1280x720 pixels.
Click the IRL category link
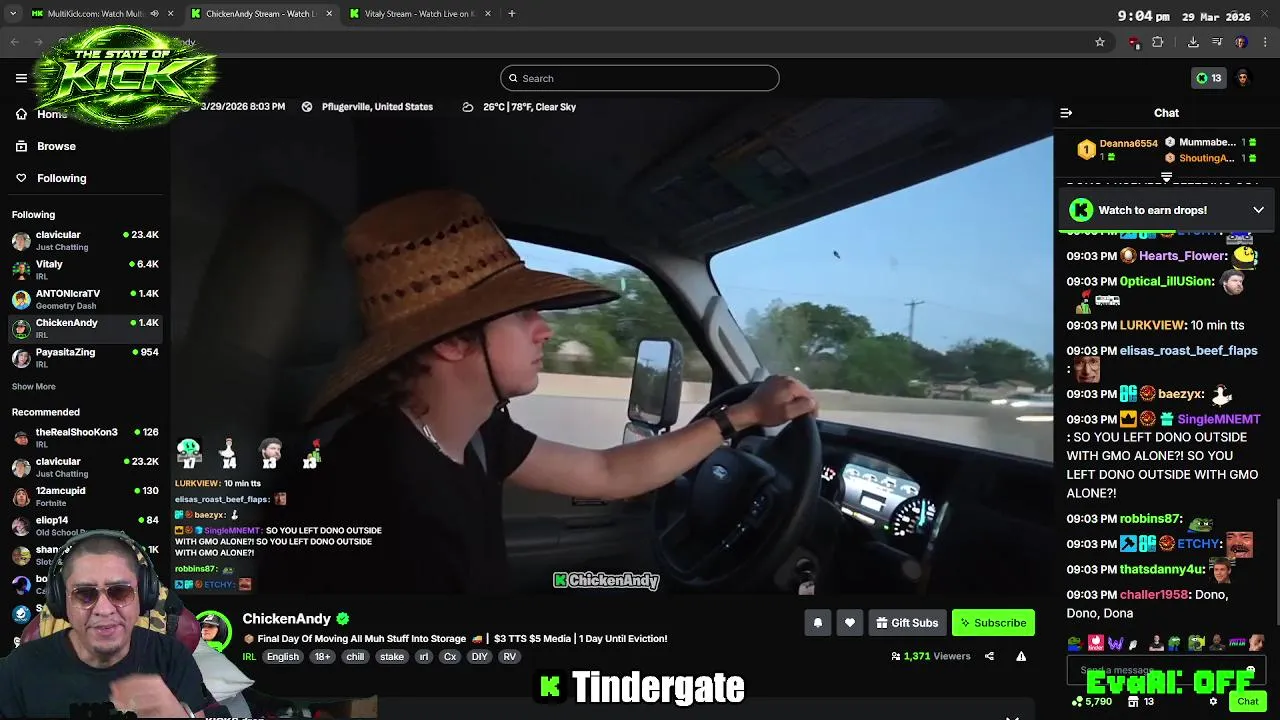249,657
